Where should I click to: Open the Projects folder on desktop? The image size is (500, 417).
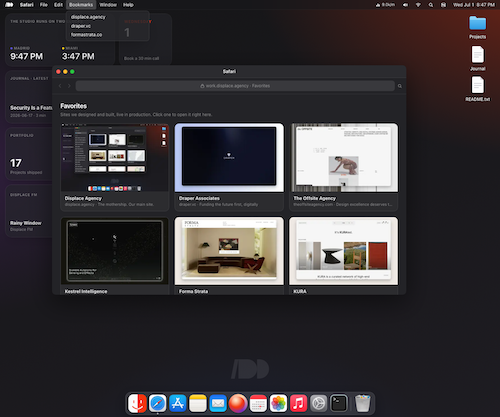(x=477, y=27)
